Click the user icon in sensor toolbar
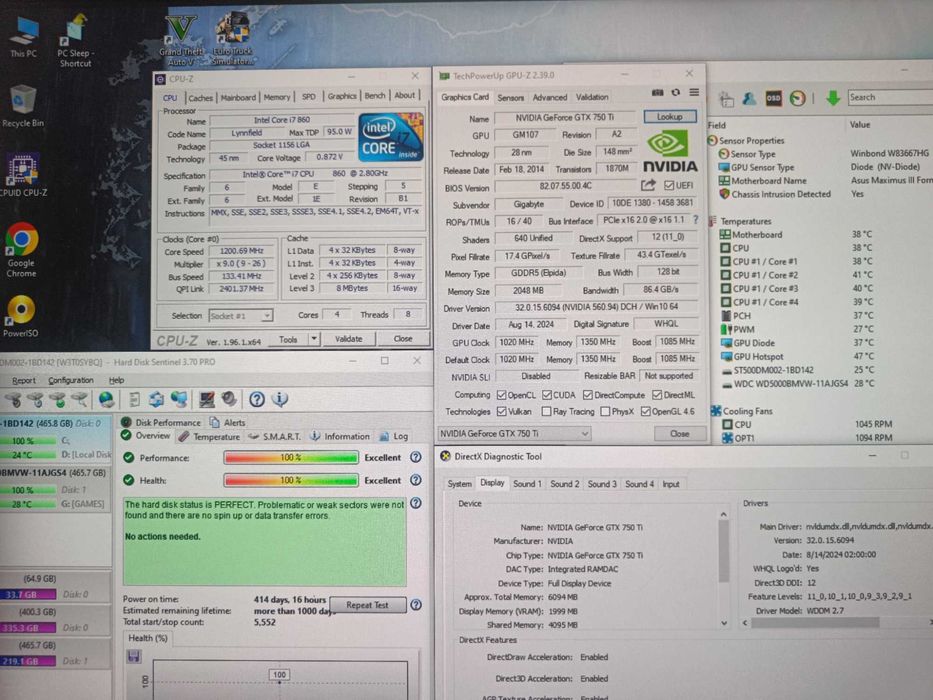The width and height of the screenshot is (933, 700). (x=749, y=99)
